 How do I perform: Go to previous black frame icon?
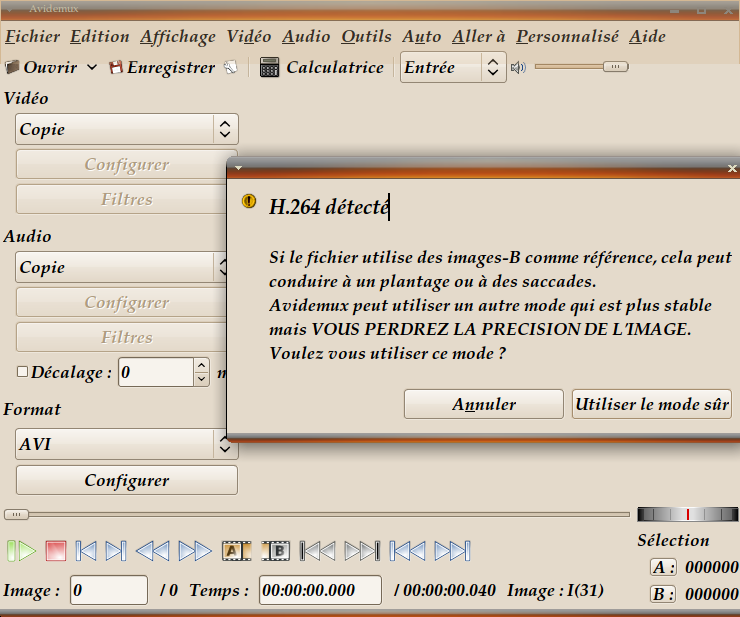[318, 551]
